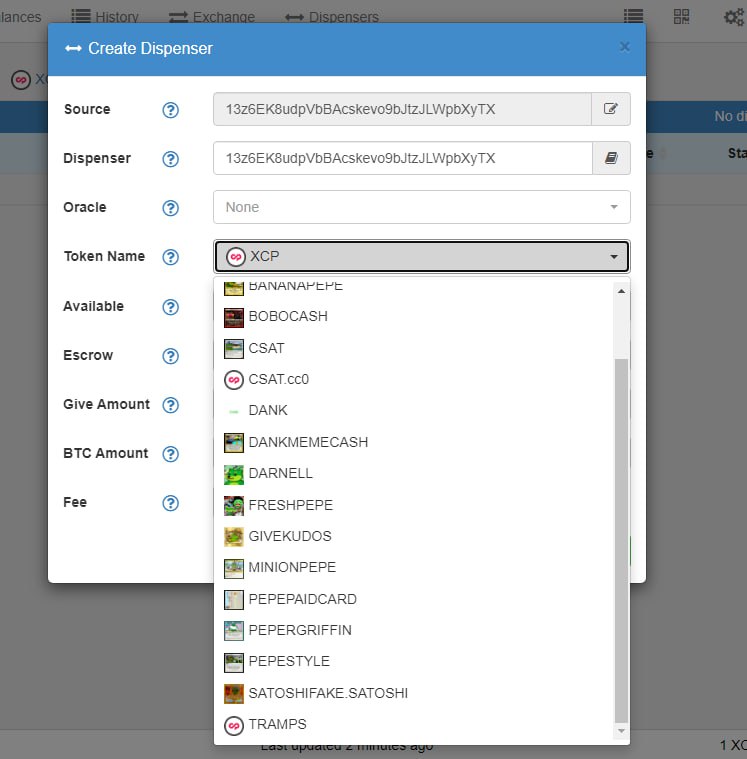
Task: Select GIVEKUDOS token option
Action: 414,536
